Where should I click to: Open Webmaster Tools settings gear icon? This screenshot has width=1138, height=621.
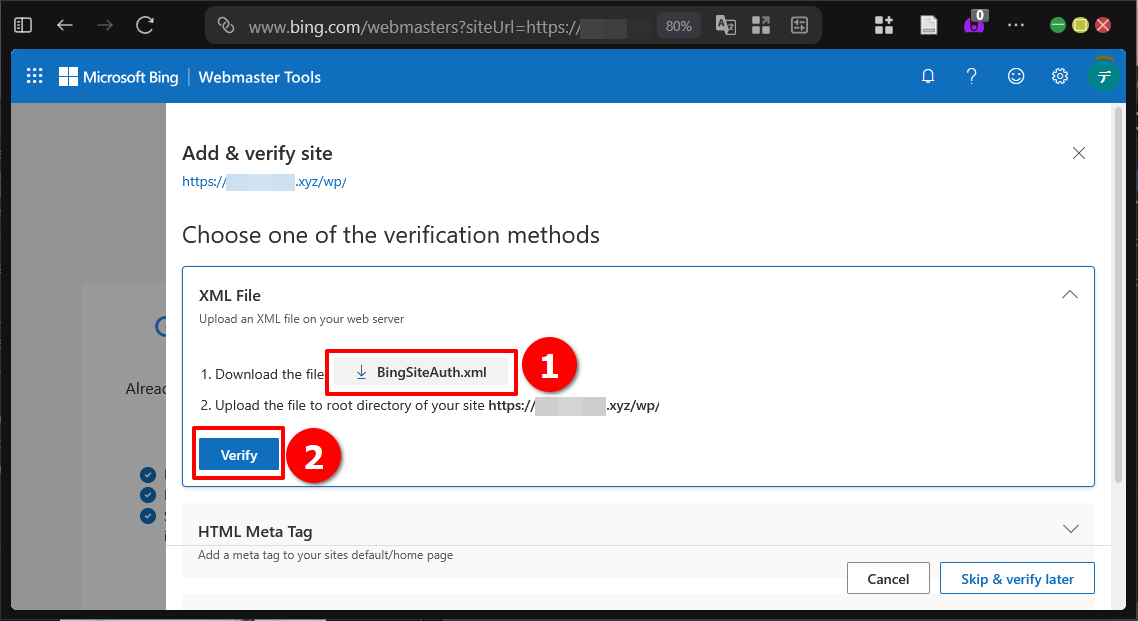[1060, 76]
